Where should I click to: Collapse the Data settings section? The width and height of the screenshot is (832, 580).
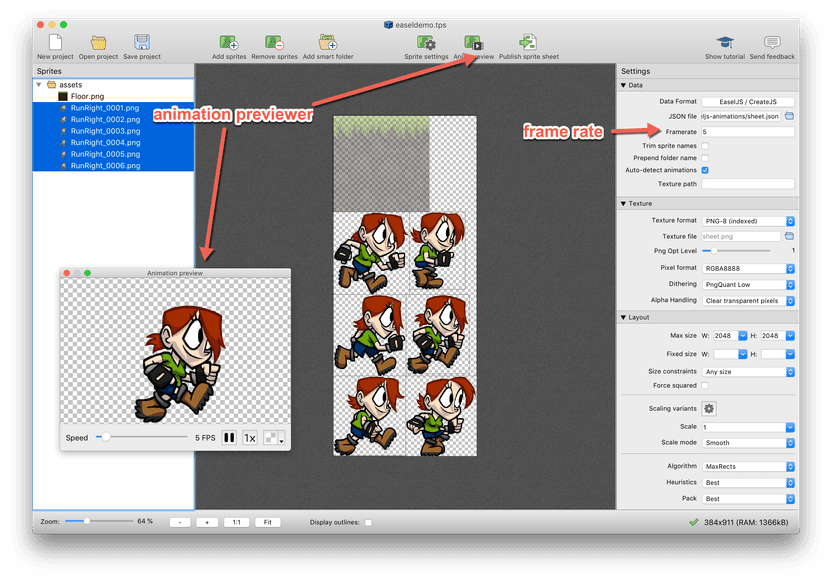[623, 85]
